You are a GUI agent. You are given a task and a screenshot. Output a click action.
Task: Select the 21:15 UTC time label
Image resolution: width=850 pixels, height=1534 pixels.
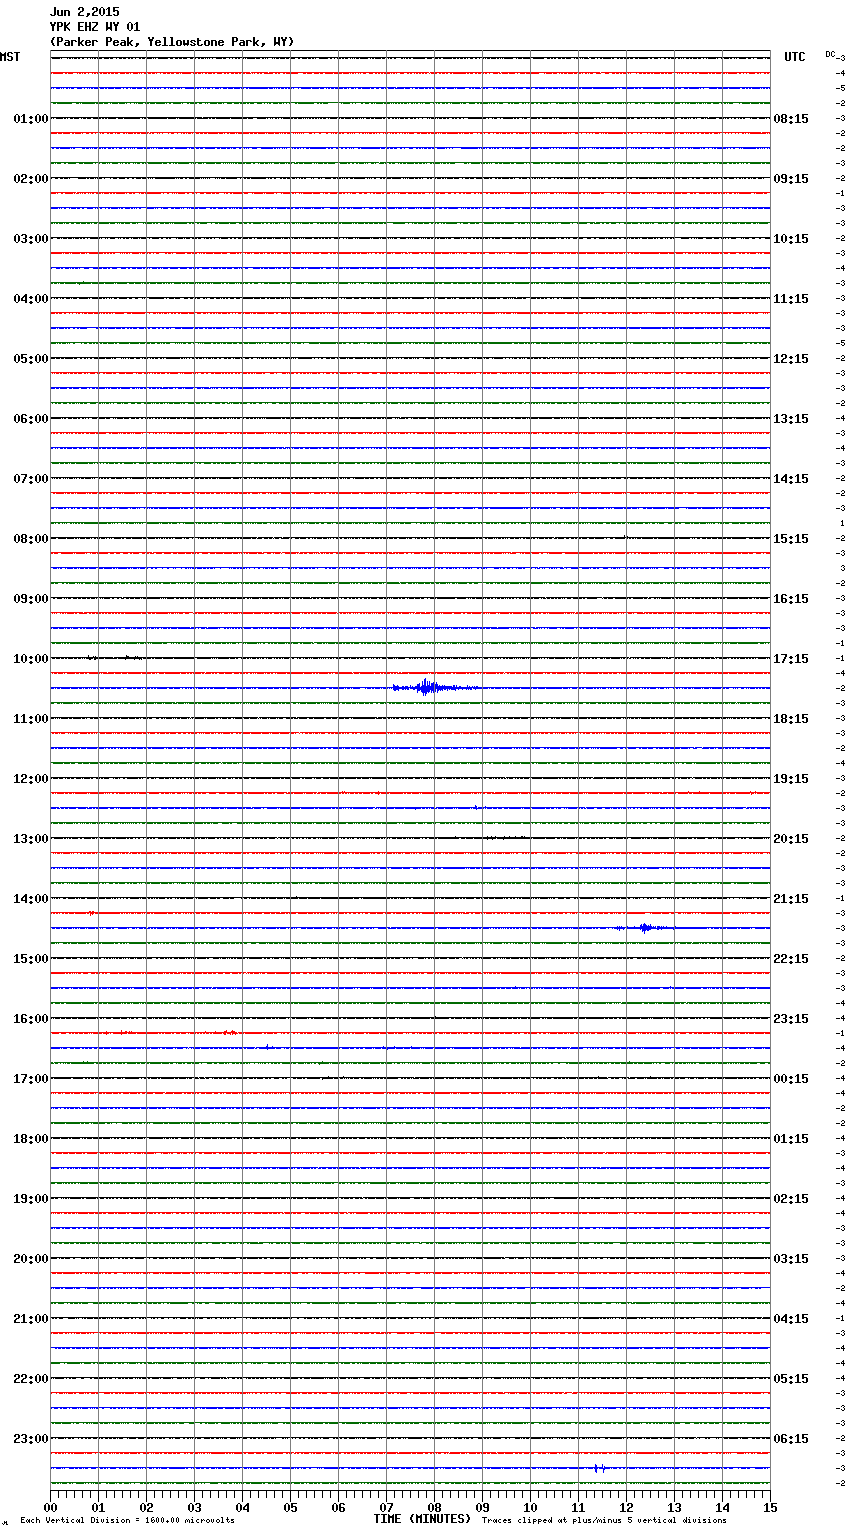(791, 899)
